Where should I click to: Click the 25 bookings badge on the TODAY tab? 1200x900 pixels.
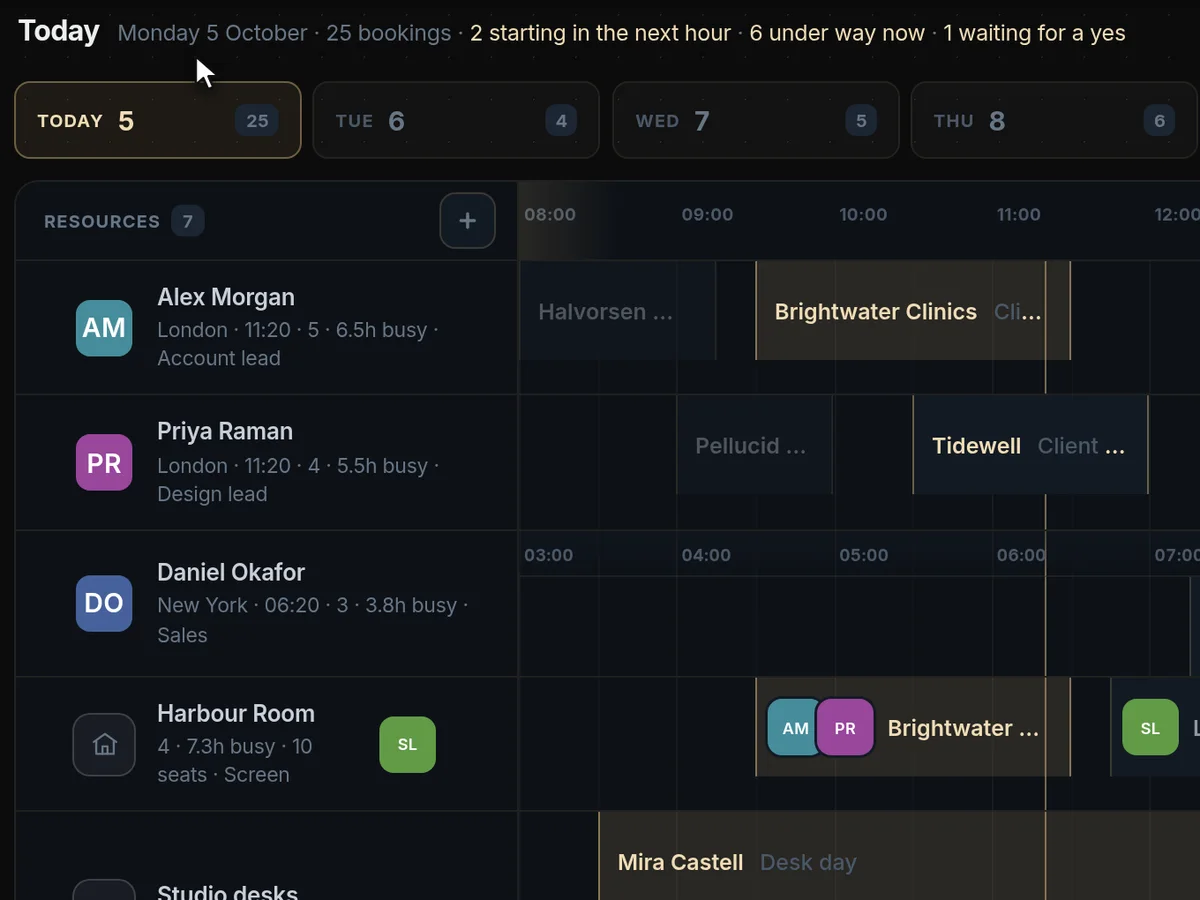point(257,121)
